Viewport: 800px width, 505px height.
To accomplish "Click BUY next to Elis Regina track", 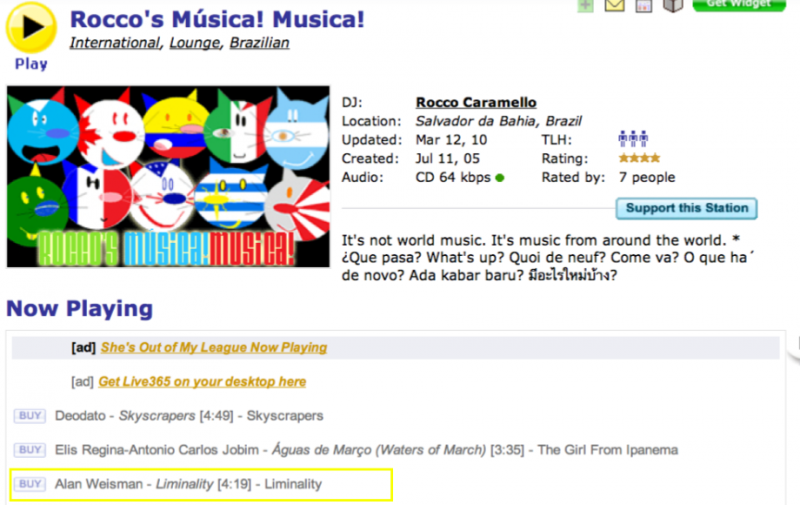I will [x=30, y=449].
